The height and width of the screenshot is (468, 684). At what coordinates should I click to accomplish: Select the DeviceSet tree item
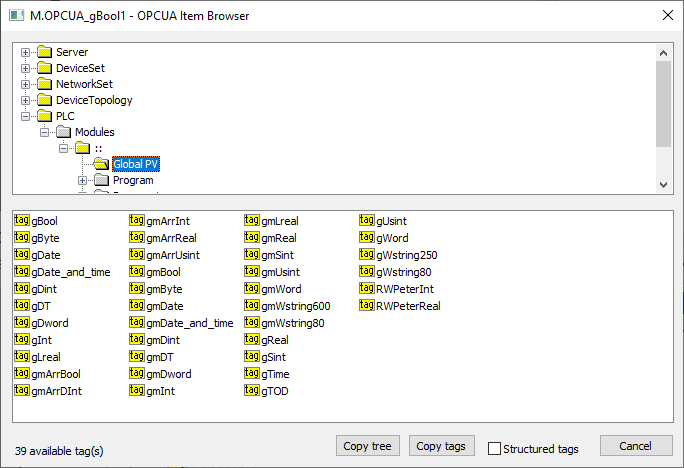80,68
